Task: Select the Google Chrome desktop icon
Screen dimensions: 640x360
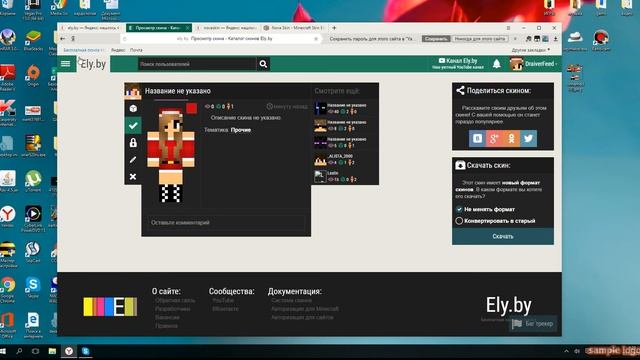Action: (x=7, y=289)
